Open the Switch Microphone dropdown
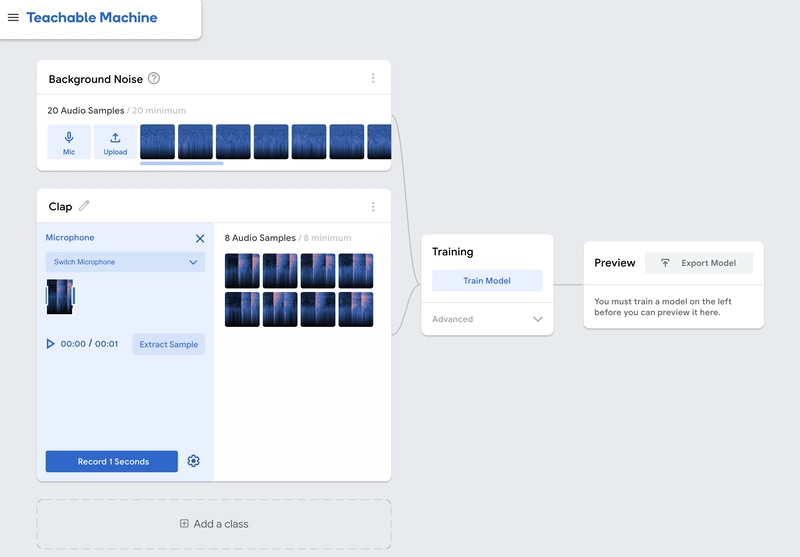800x557 pixels. tap(125, 262)
